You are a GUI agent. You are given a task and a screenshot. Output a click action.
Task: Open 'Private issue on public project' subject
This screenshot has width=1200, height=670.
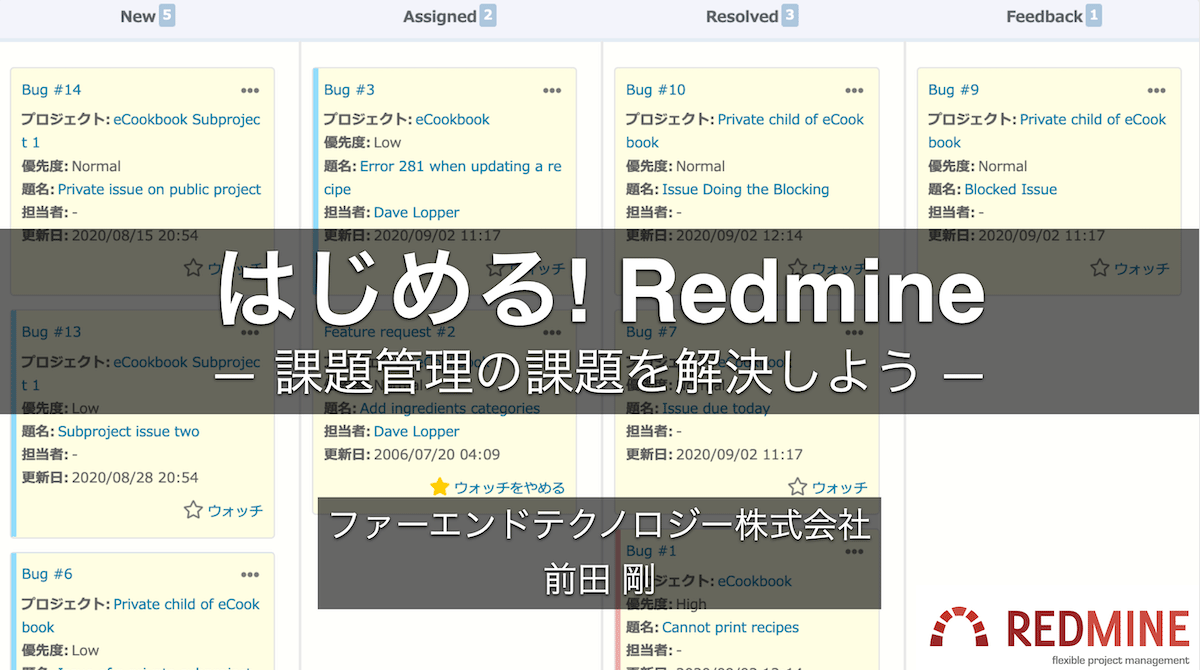[x=159, y=189]
